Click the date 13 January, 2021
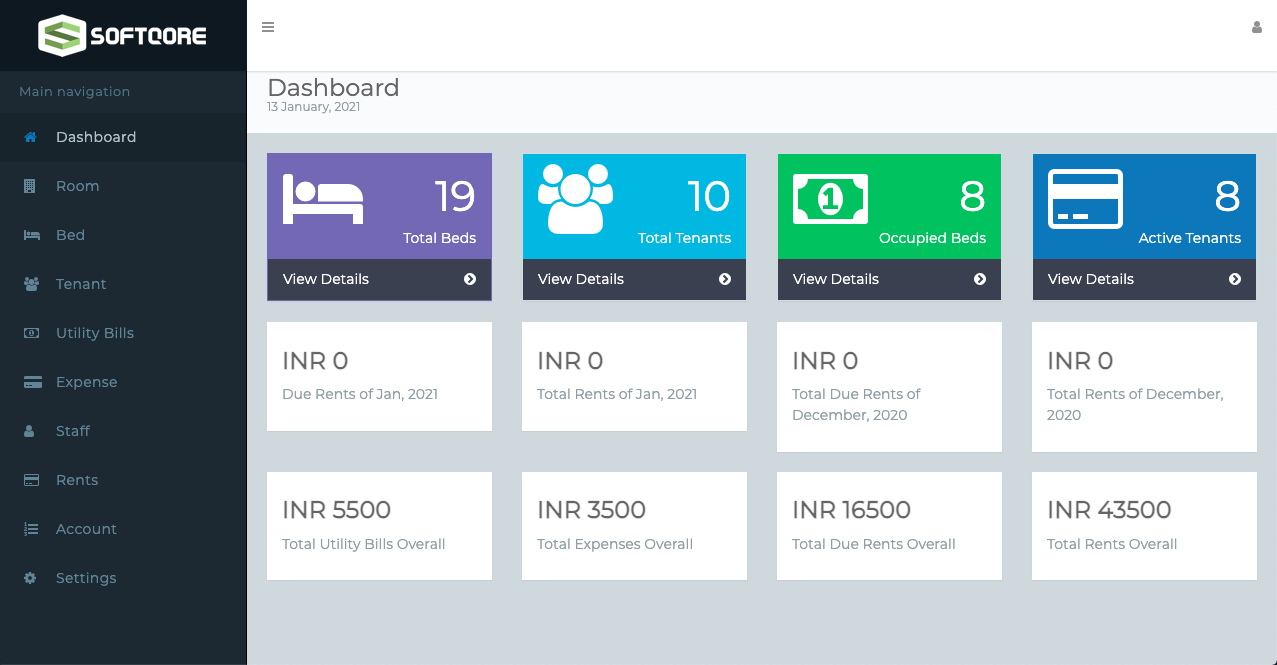1277x665 pixels. tap(313, 107)
